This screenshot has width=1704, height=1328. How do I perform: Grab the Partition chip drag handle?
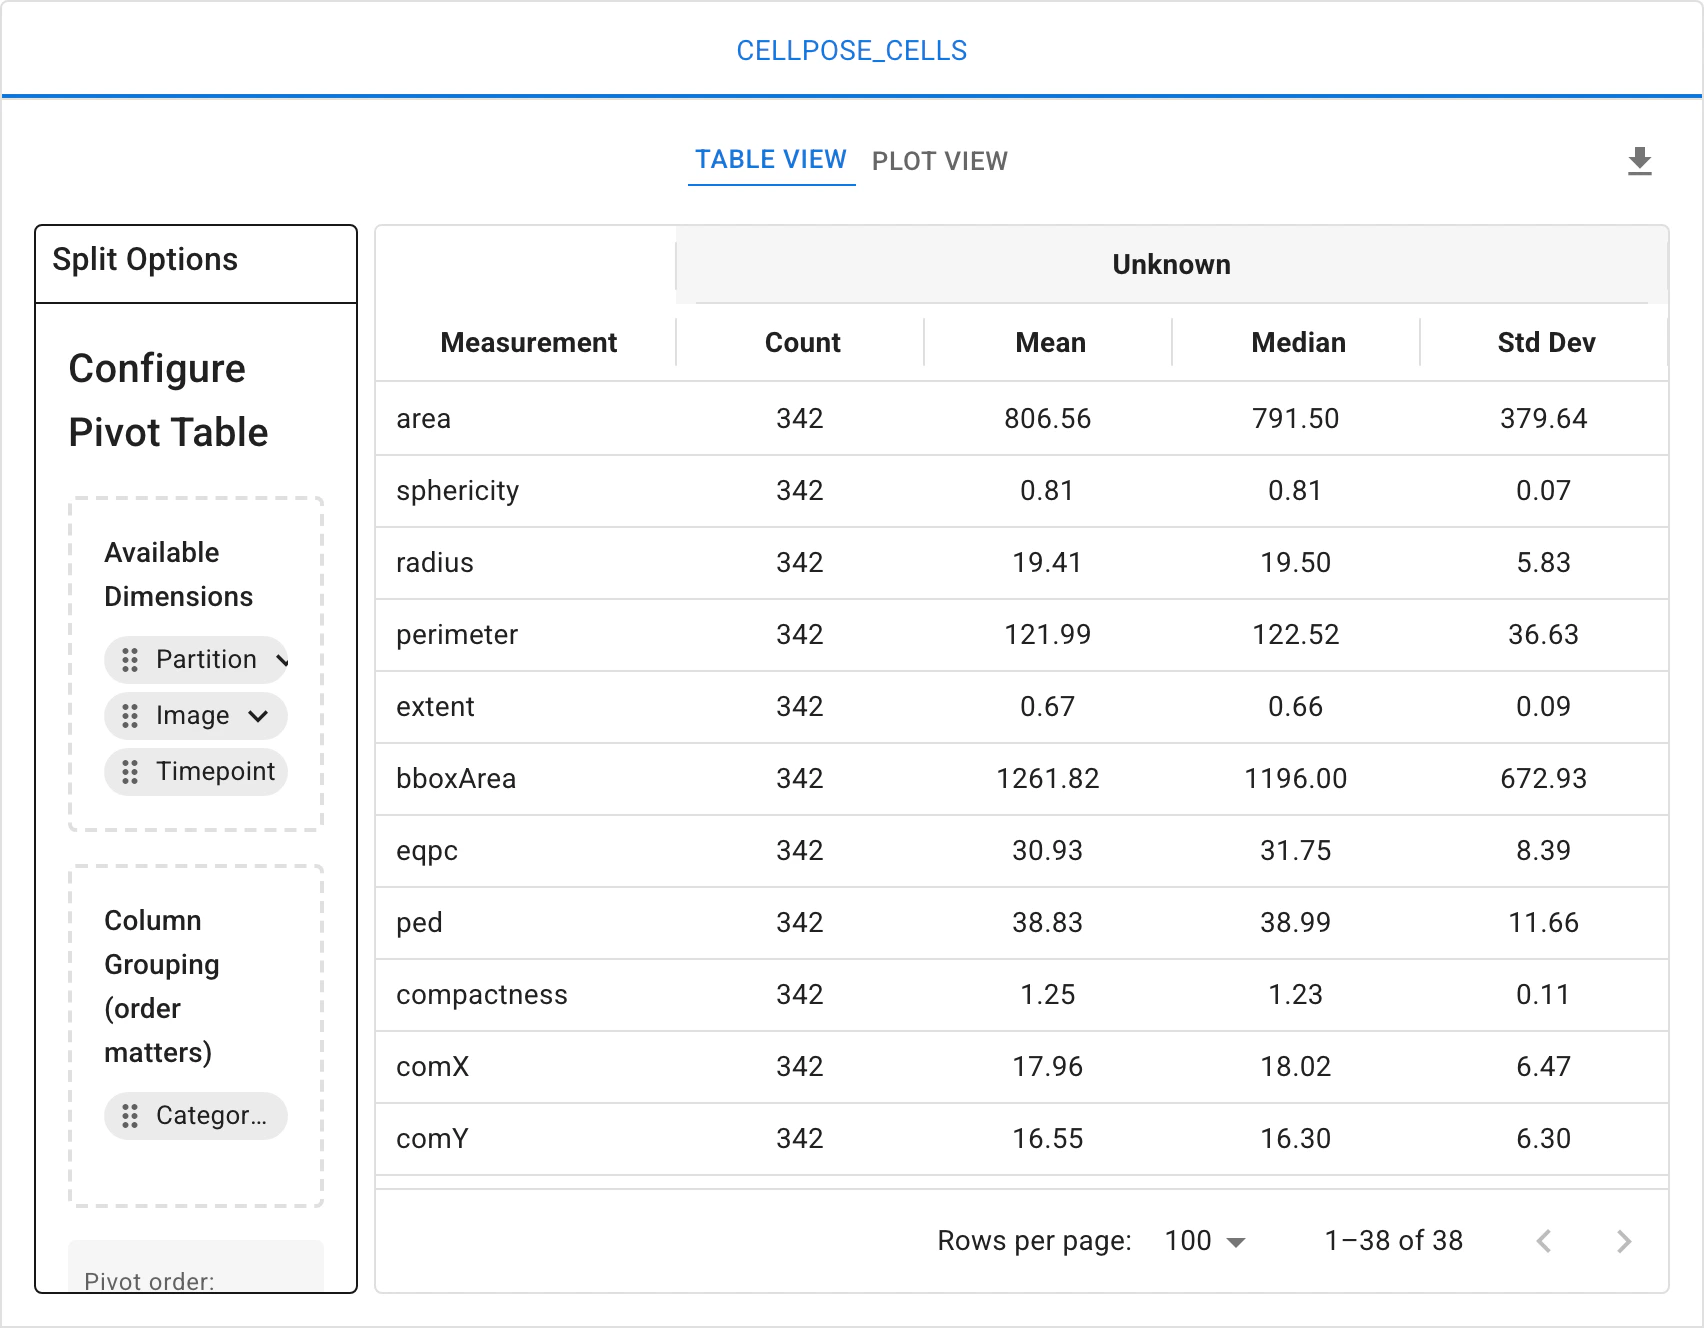pos(130,660)
